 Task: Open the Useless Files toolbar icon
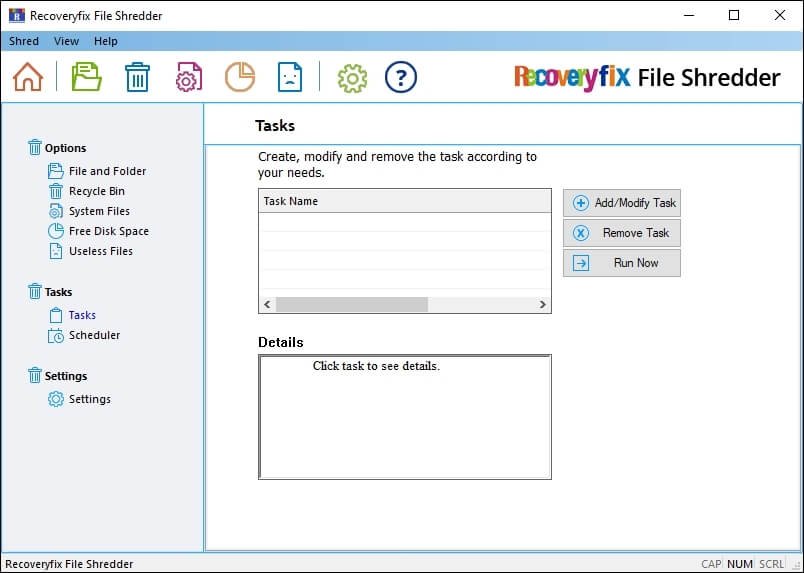click(x=289, y=77)
